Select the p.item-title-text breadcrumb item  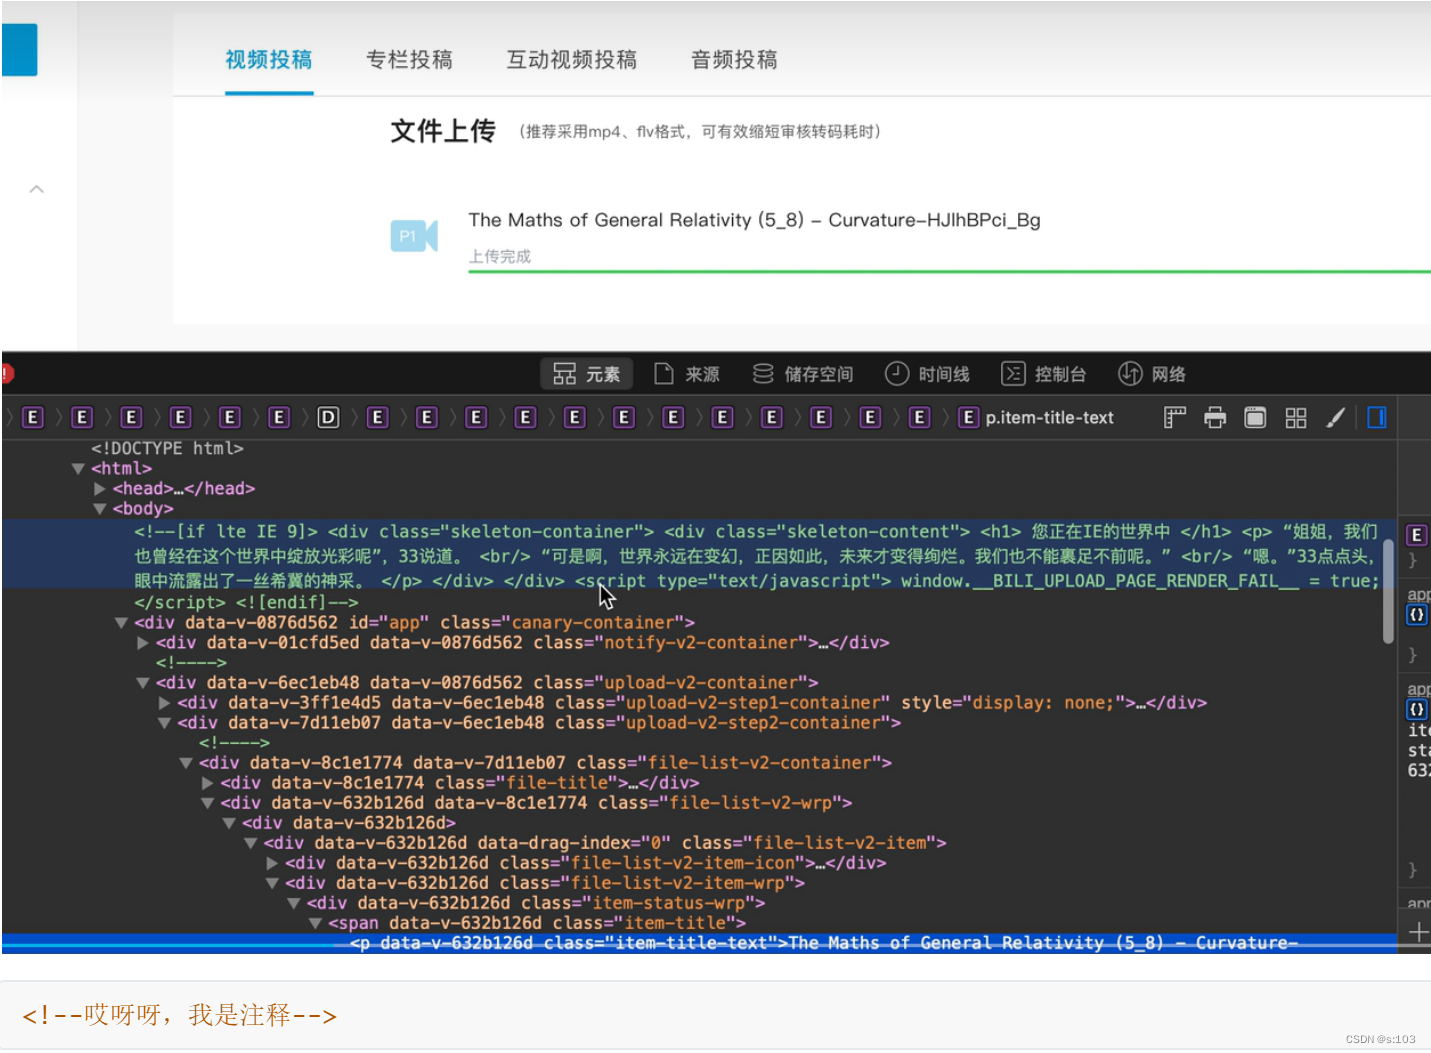tap(1036, 418)
